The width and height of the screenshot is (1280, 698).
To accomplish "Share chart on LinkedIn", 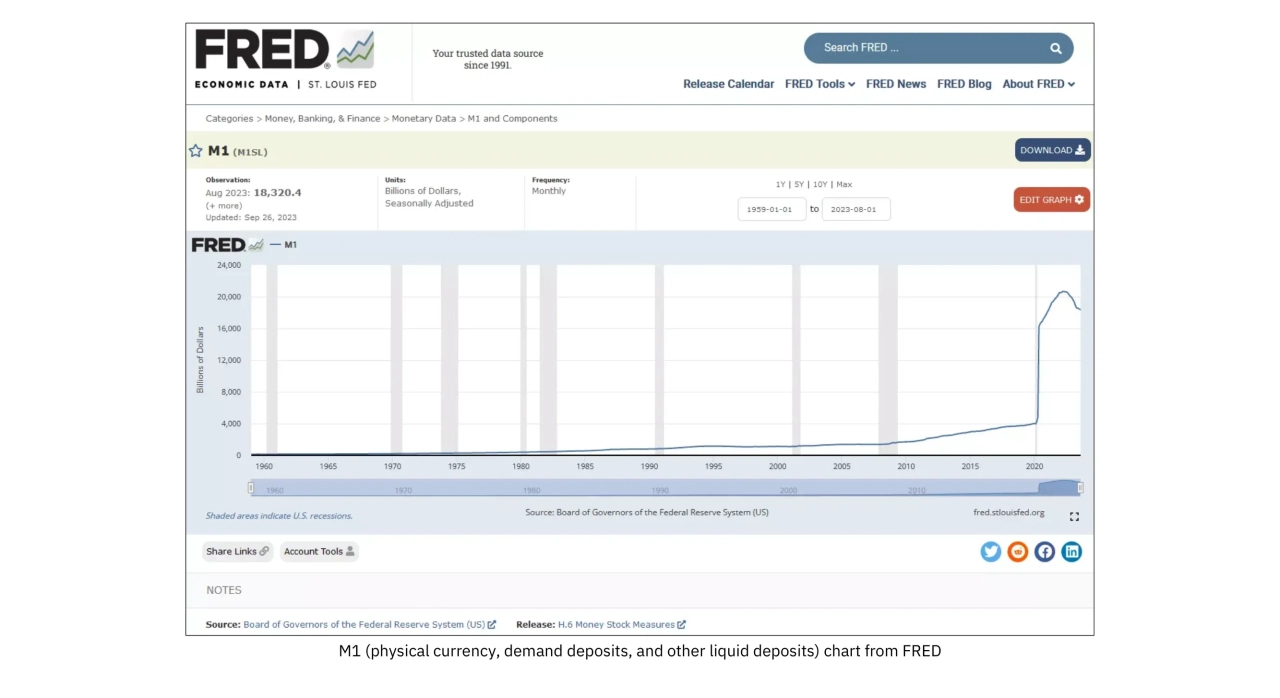I will tap(1071, 552).
